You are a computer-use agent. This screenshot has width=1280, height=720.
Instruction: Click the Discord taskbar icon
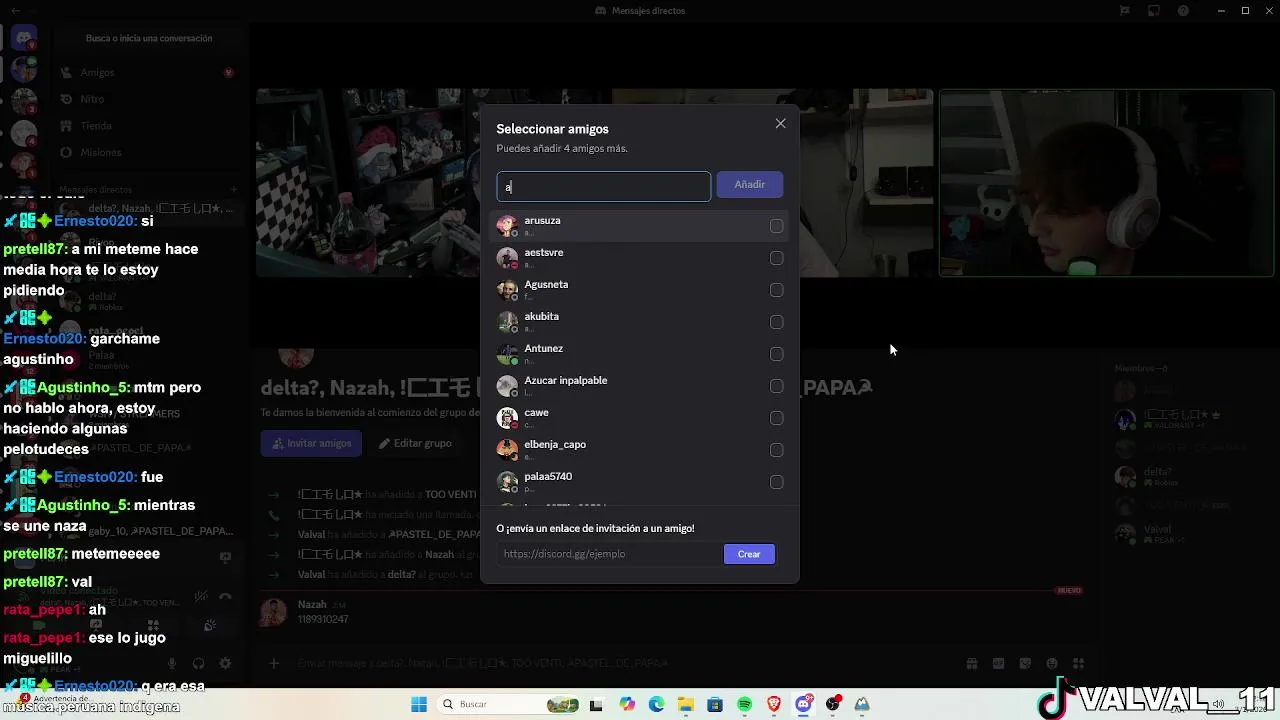(x=804, y=704)
